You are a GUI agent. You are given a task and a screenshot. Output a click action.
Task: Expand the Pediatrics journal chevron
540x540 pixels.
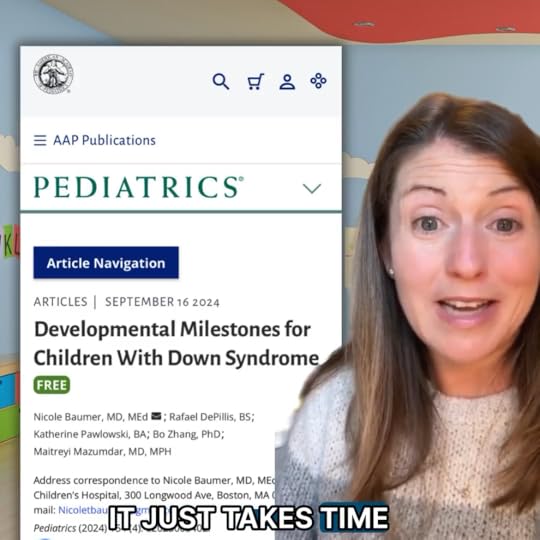(x=312, y=188)
